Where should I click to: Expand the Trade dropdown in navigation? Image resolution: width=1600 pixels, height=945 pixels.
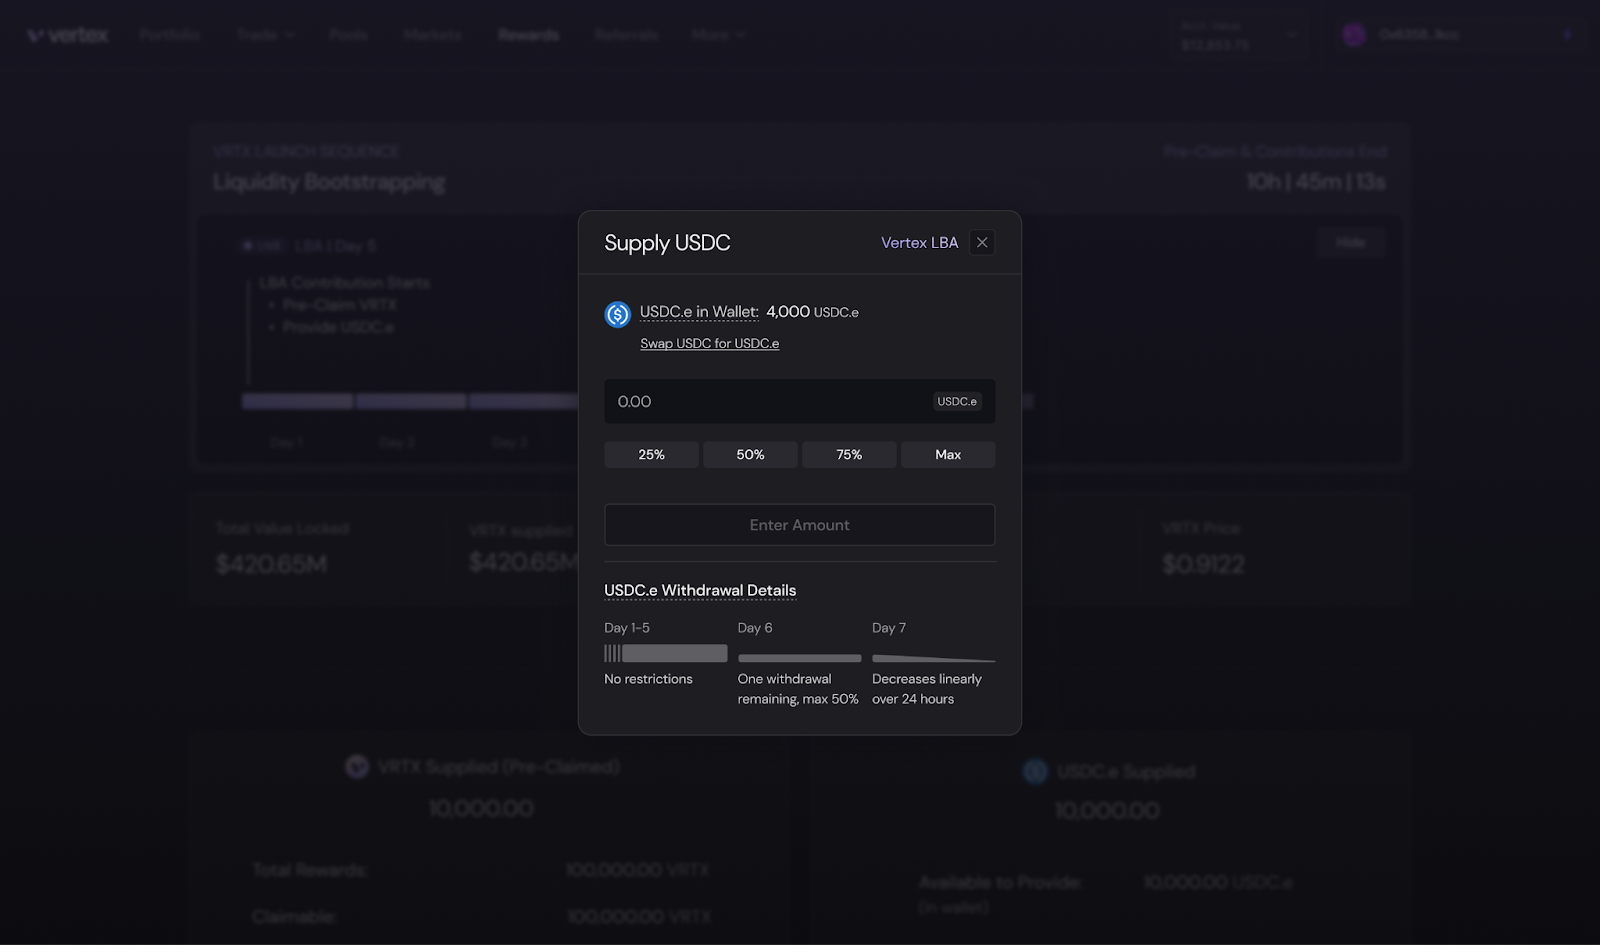[265, 35]
